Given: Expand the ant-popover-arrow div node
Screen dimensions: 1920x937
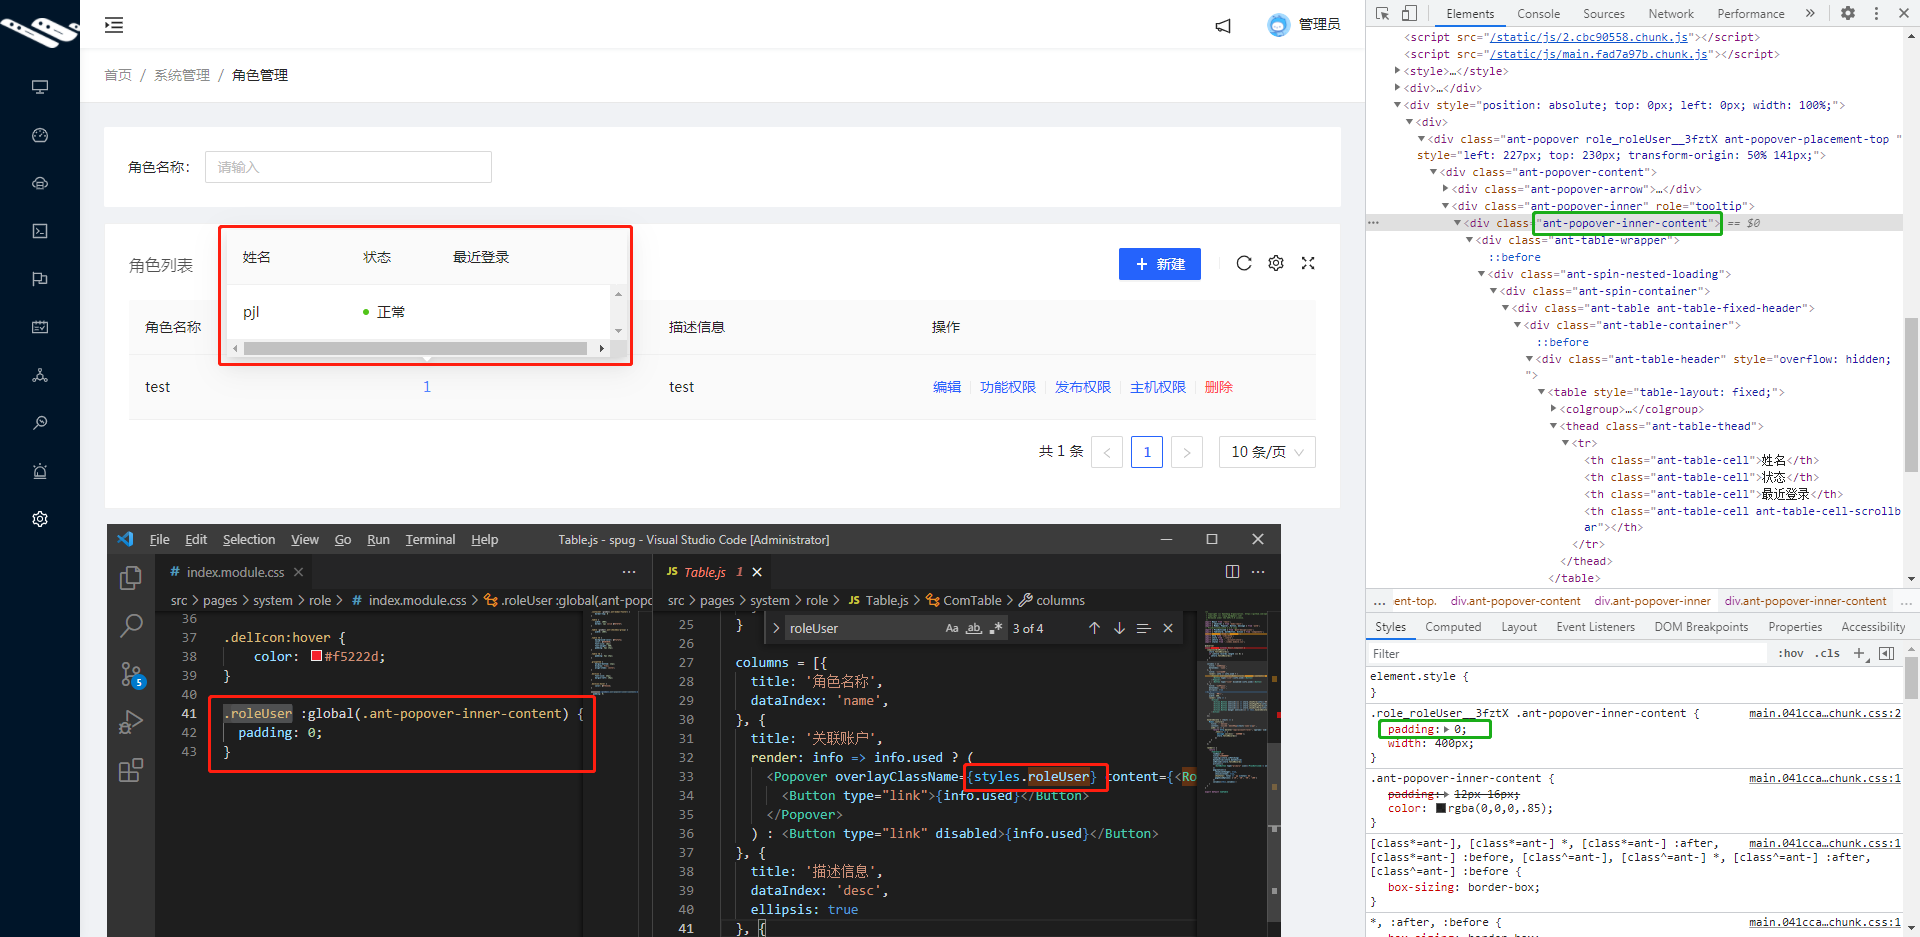Looking at the screenshot, I should click(1445, 188).
